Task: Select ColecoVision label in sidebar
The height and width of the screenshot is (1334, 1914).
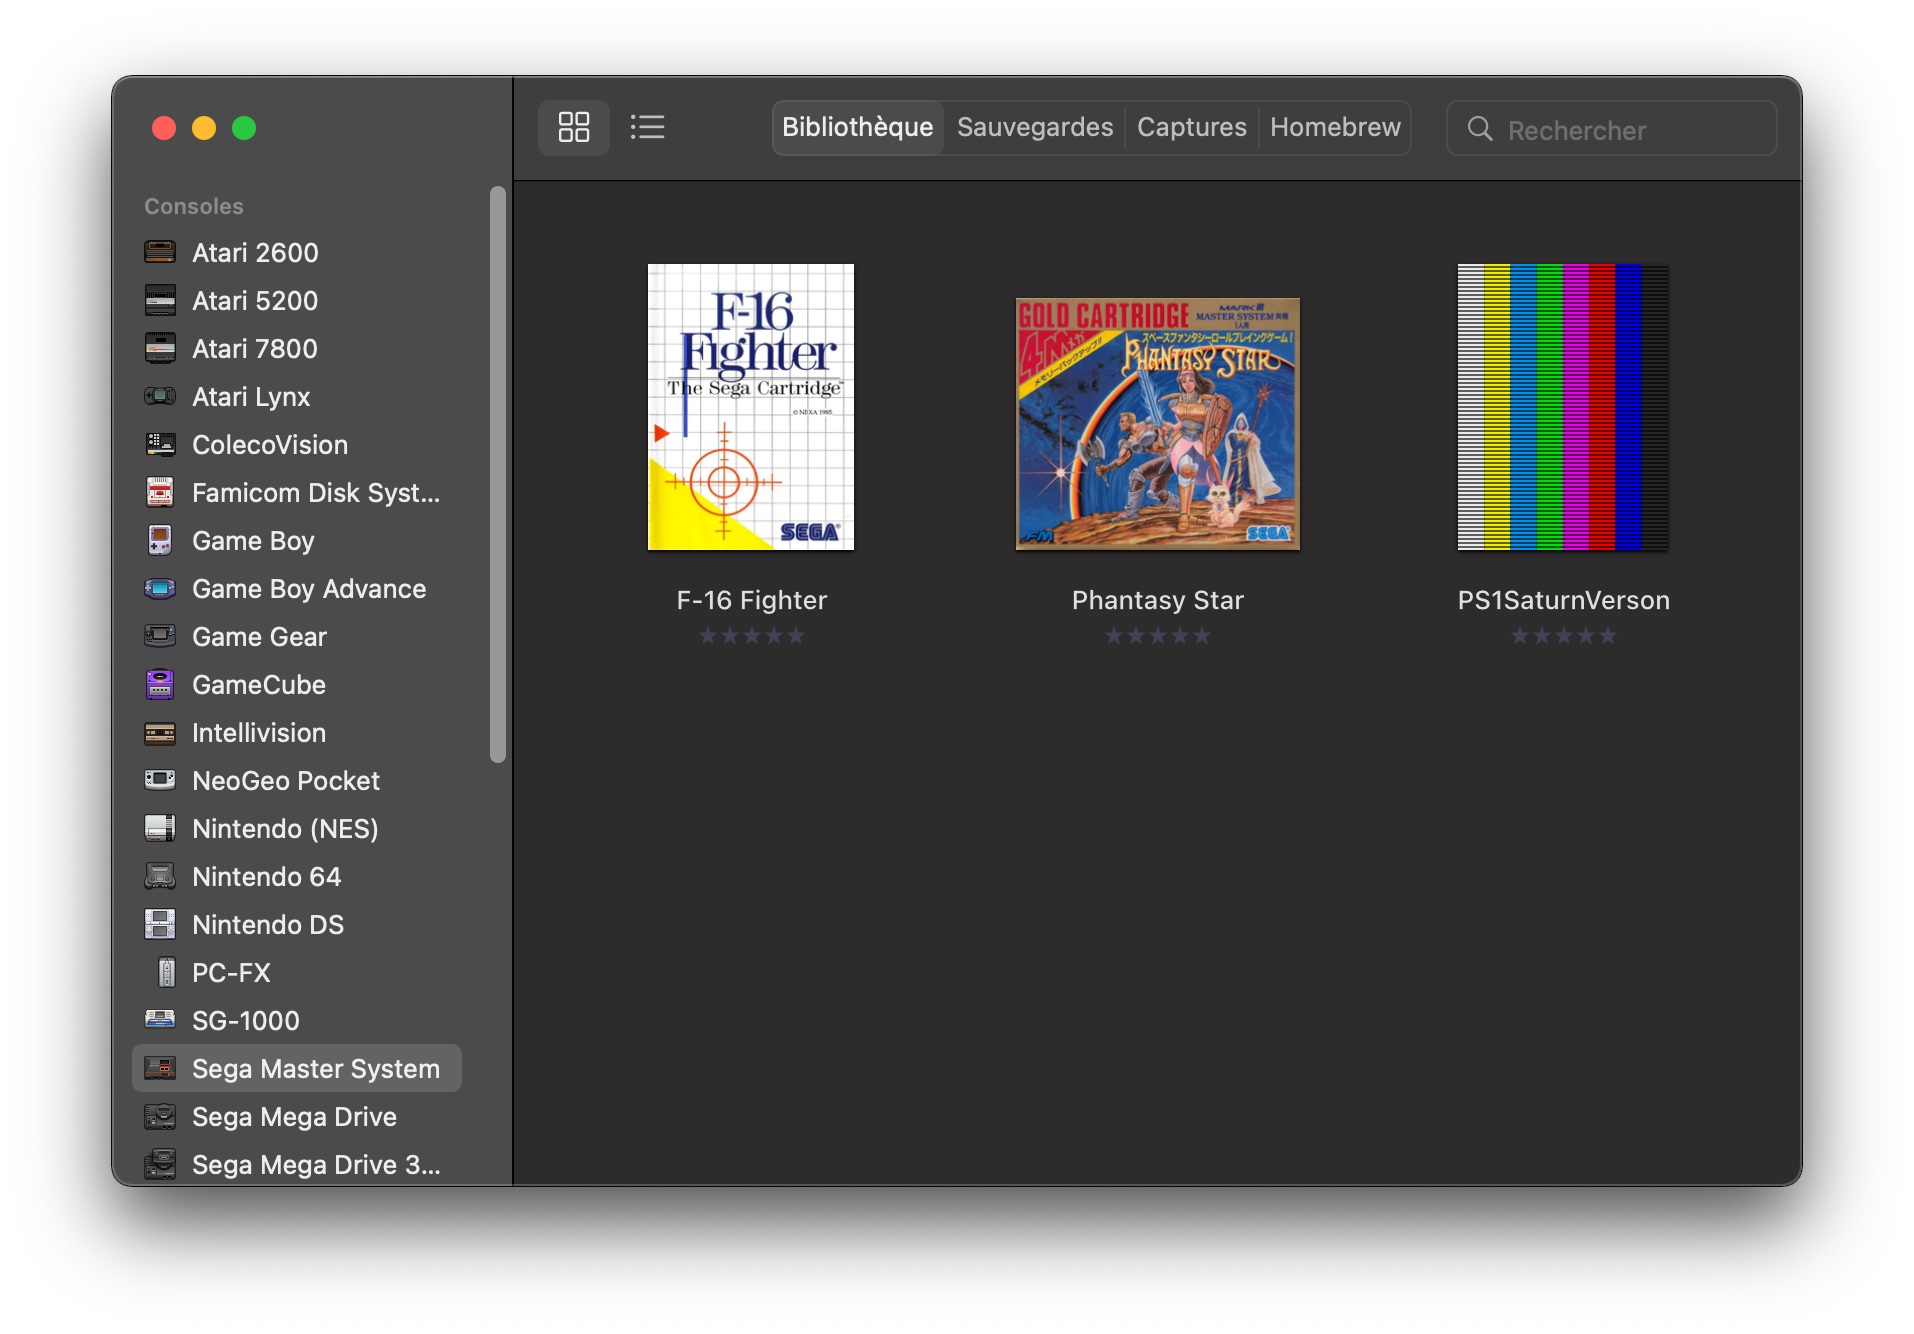Action: point(270,445)
